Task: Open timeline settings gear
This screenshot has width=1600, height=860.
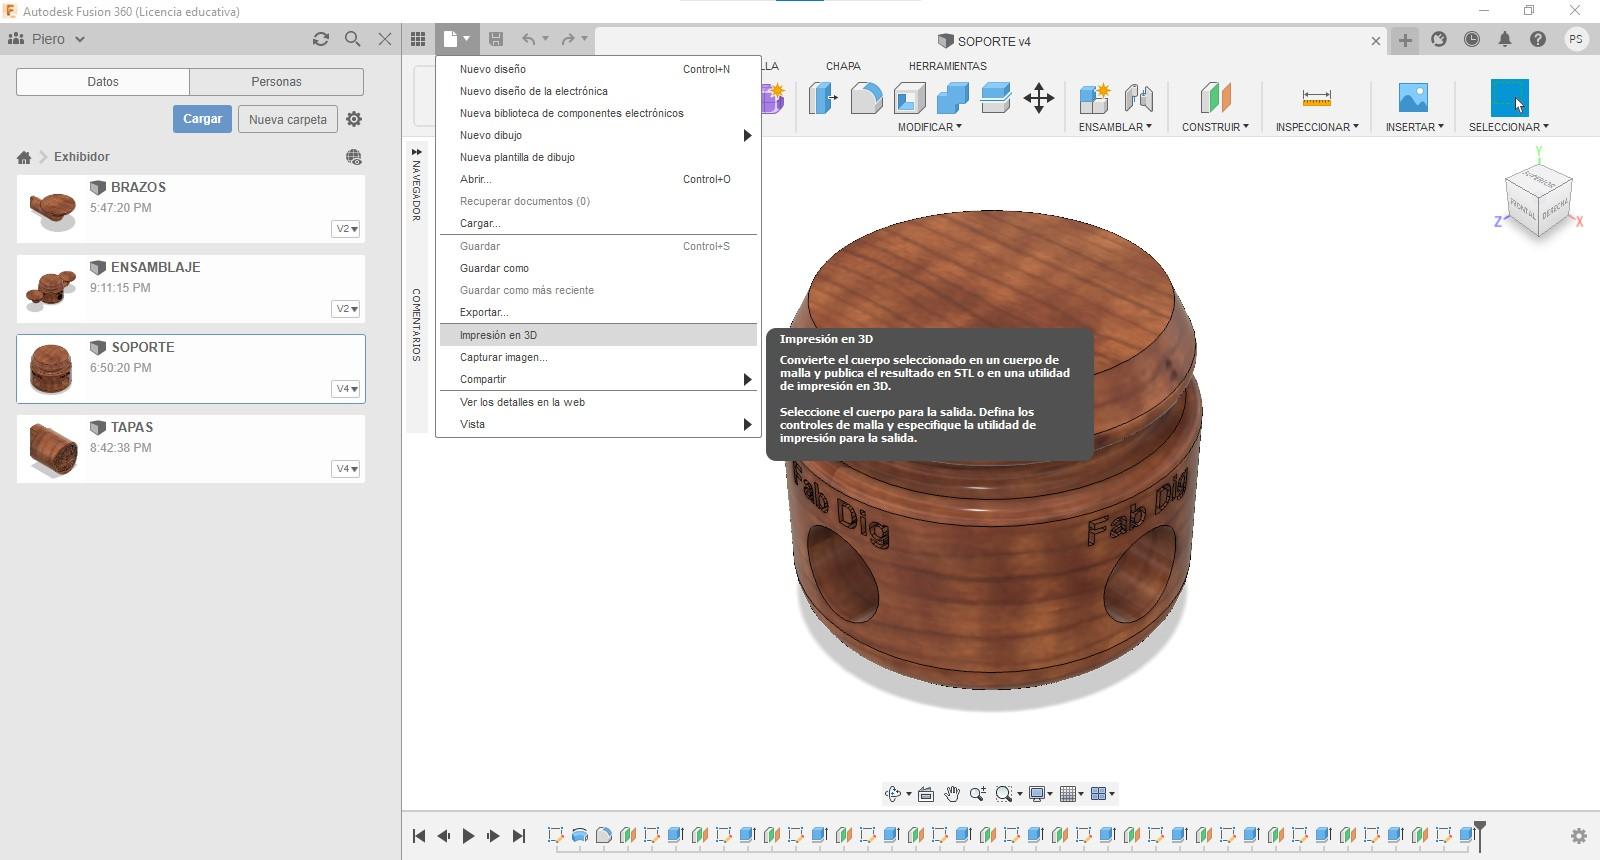Action: [1579, 836]
